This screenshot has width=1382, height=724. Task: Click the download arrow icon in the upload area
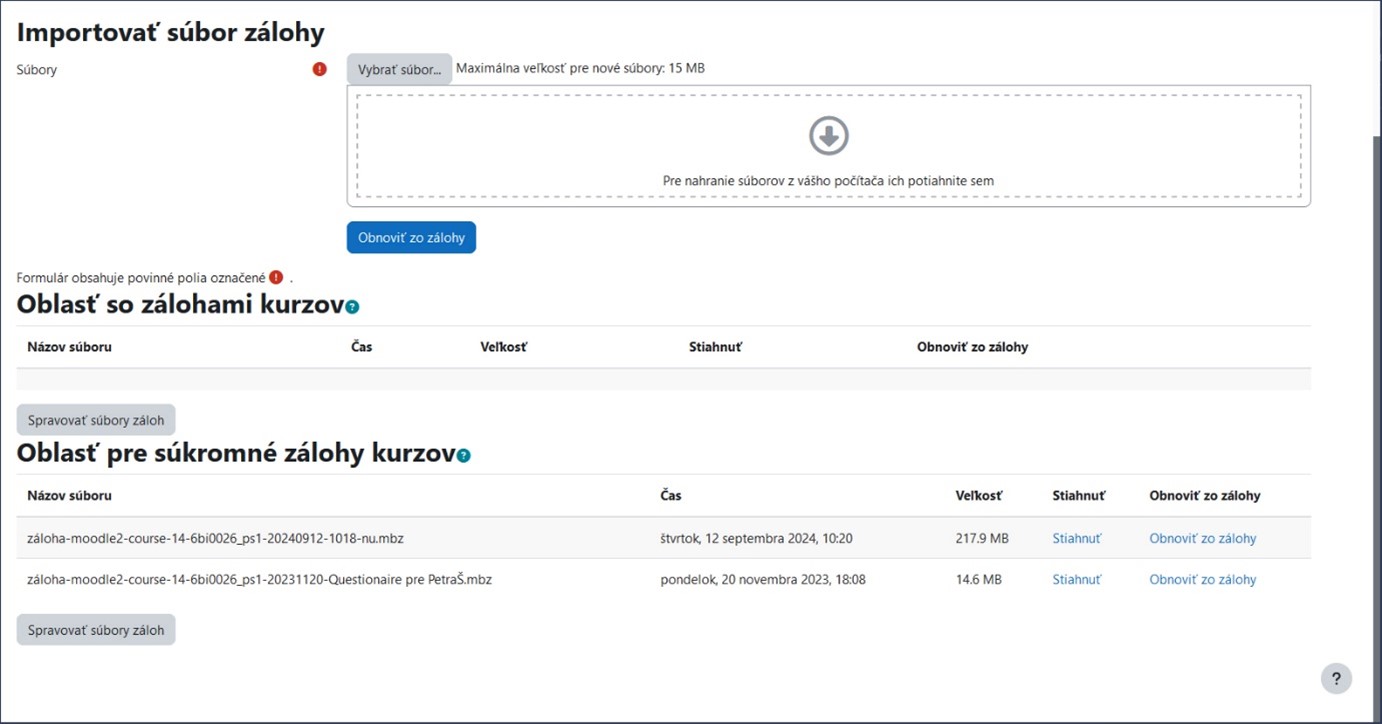[829, 136]
